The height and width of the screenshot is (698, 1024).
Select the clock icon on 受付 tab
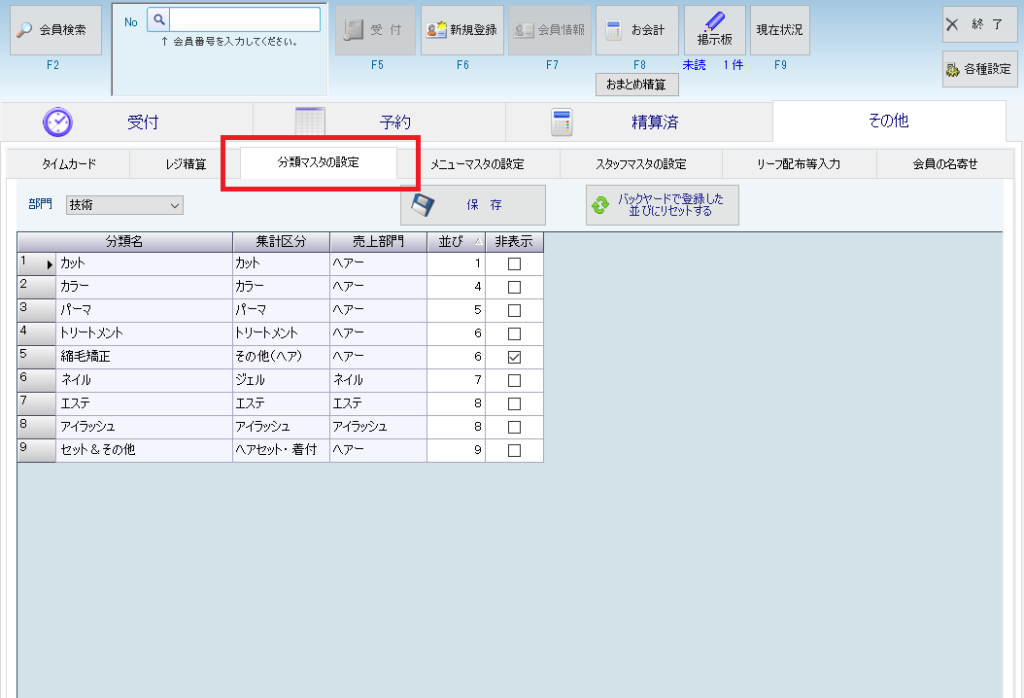[58, 122]
